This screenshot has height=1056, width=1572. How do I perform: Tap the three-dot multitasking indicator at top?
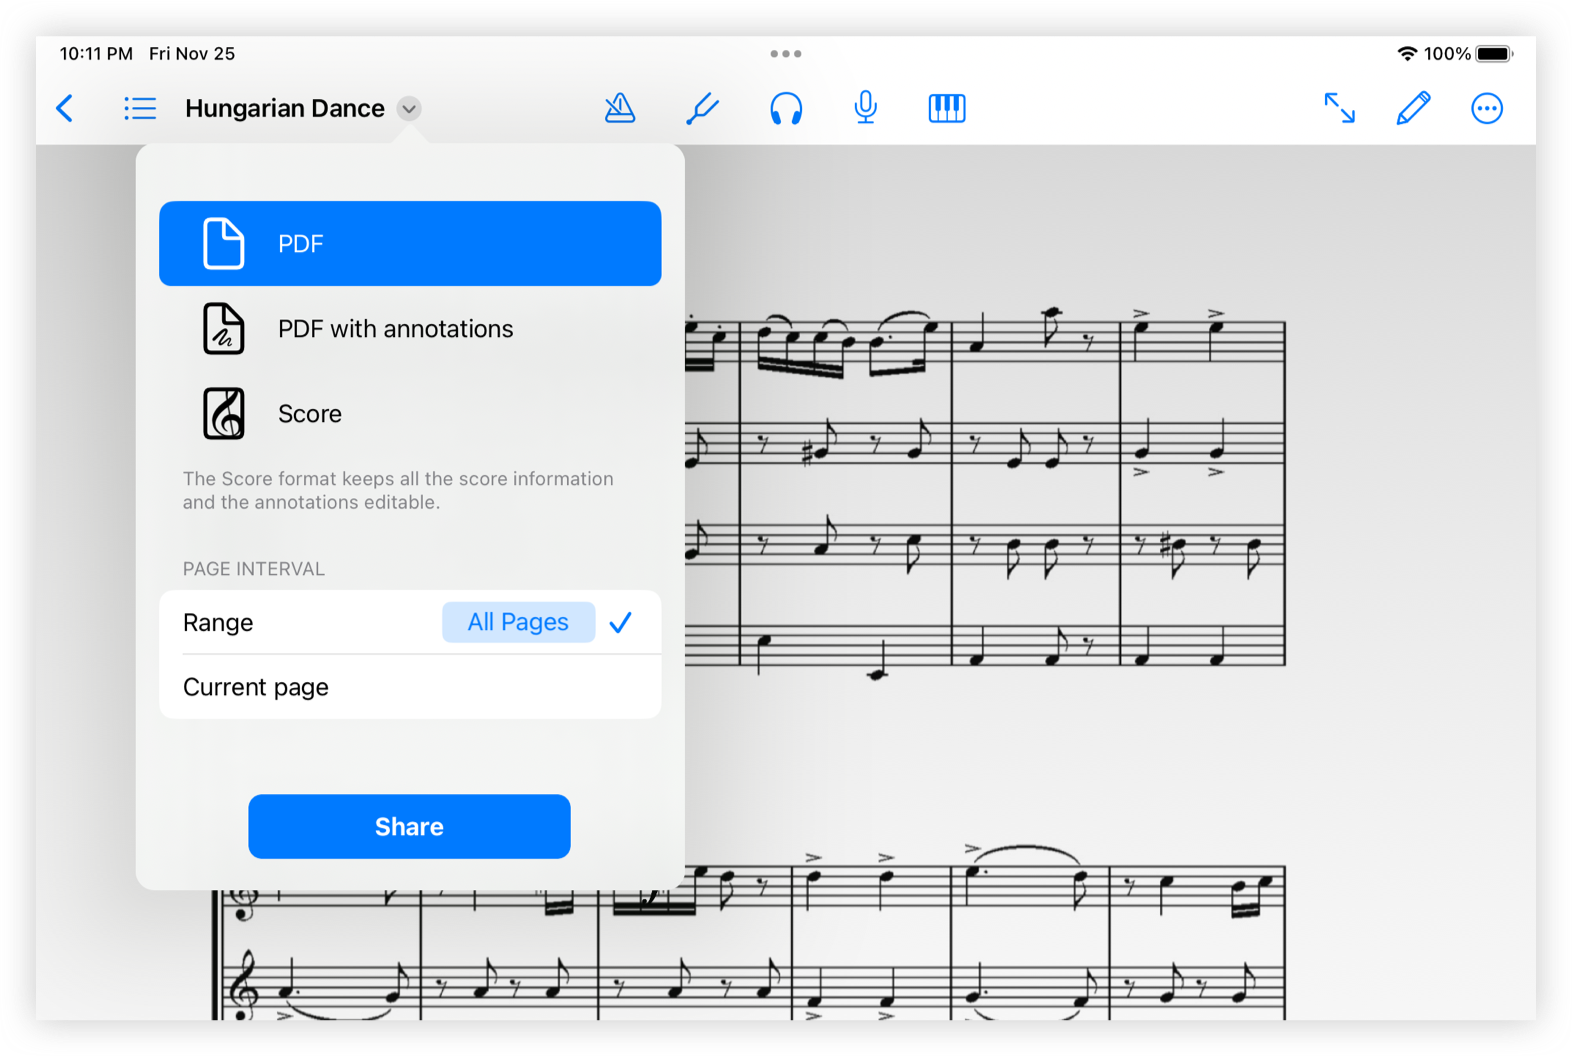pyautogui.click(x=786, y=54)
